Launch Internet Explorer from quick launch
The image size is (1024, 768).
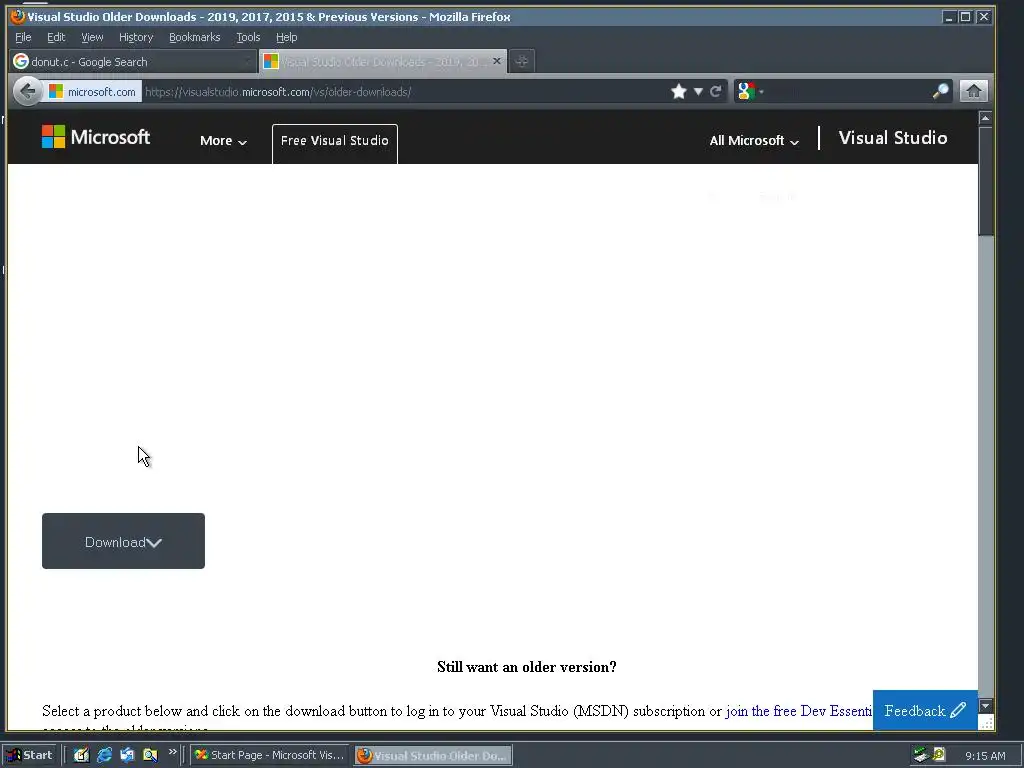(x=104, y=755)
